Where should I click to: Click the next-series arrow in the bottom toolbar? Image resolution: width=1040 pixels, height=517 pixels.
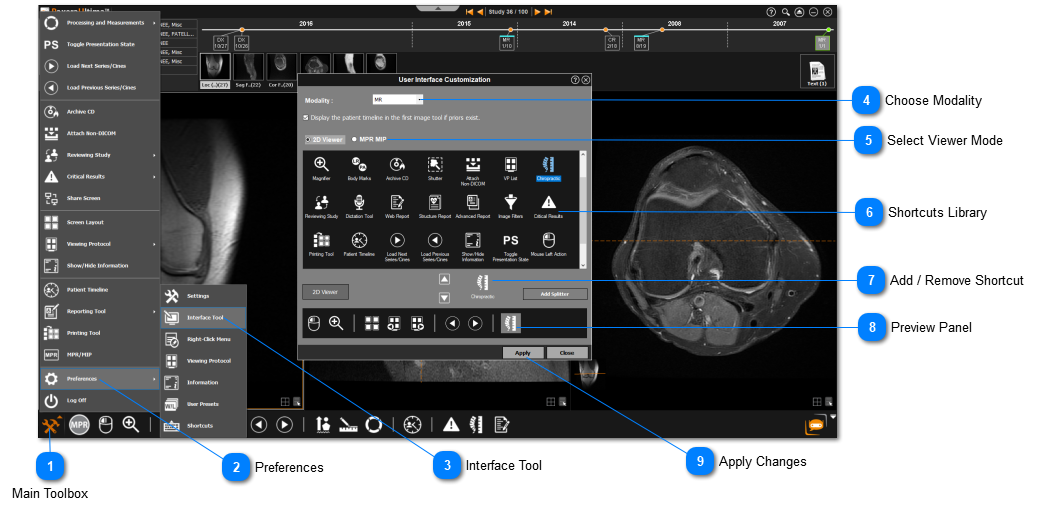click(284, 425)
